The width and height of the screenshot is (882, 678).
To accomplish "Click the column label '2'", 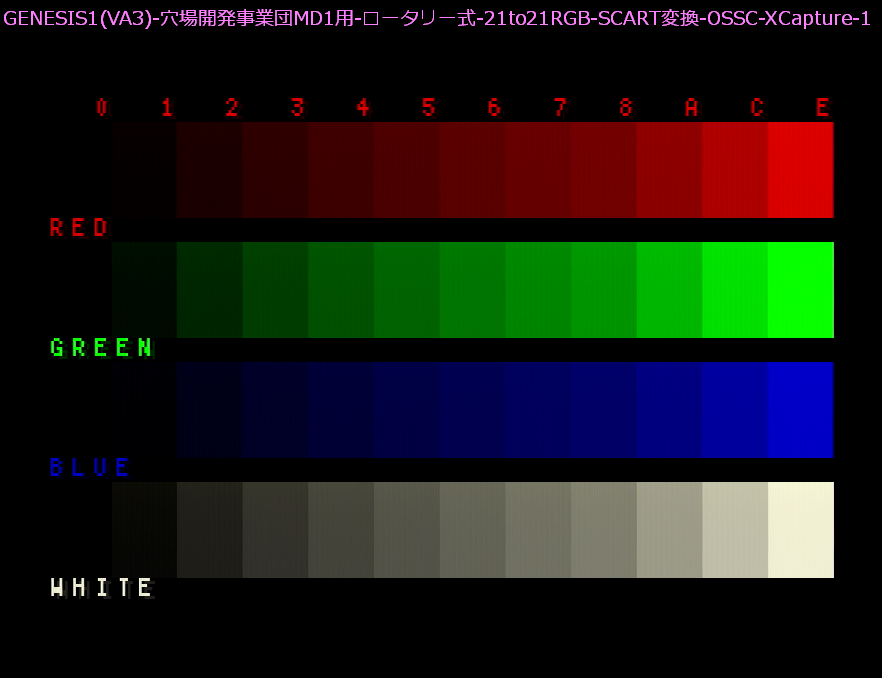I will (232, 107).
